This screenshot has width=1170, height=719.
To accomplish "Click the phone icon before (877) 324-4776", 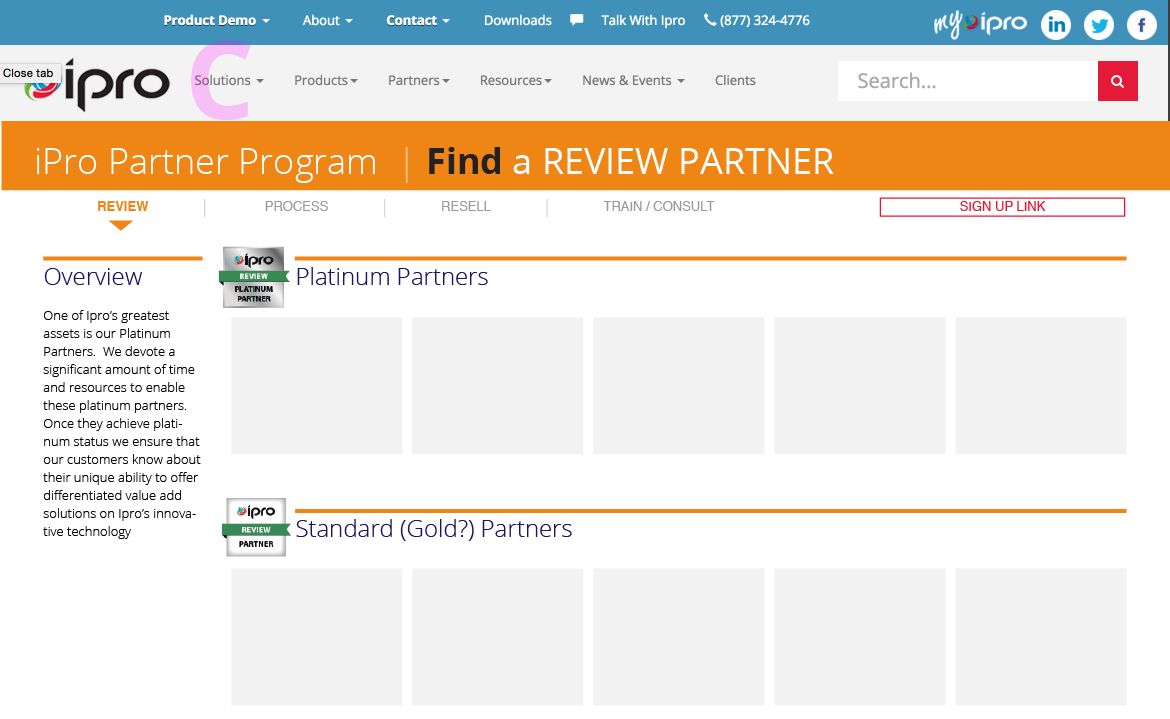I will [710, 19].
